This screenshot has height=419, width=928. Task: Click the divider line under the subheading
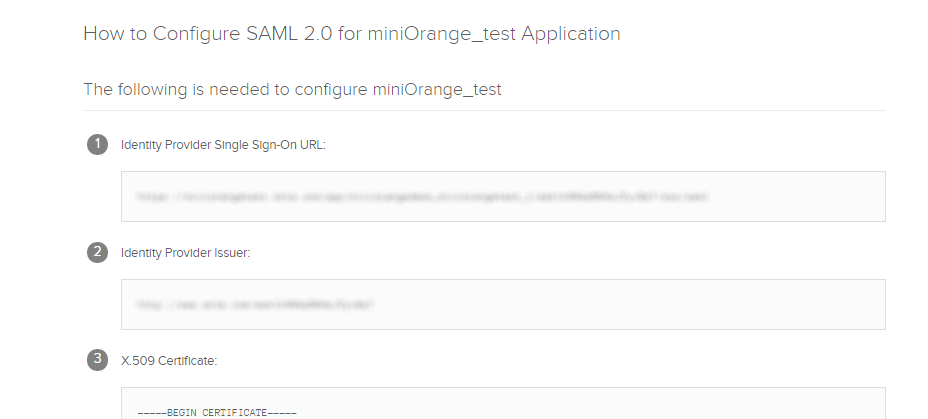[484, 110]
